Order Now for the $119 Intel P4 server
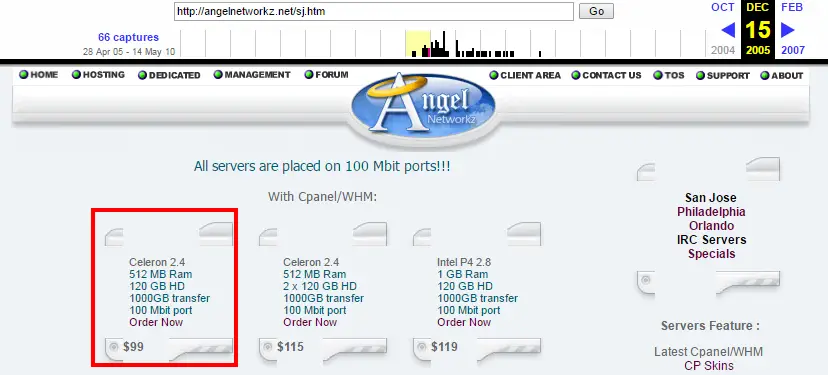Viewport: 828px width, 375px height. 464,322
